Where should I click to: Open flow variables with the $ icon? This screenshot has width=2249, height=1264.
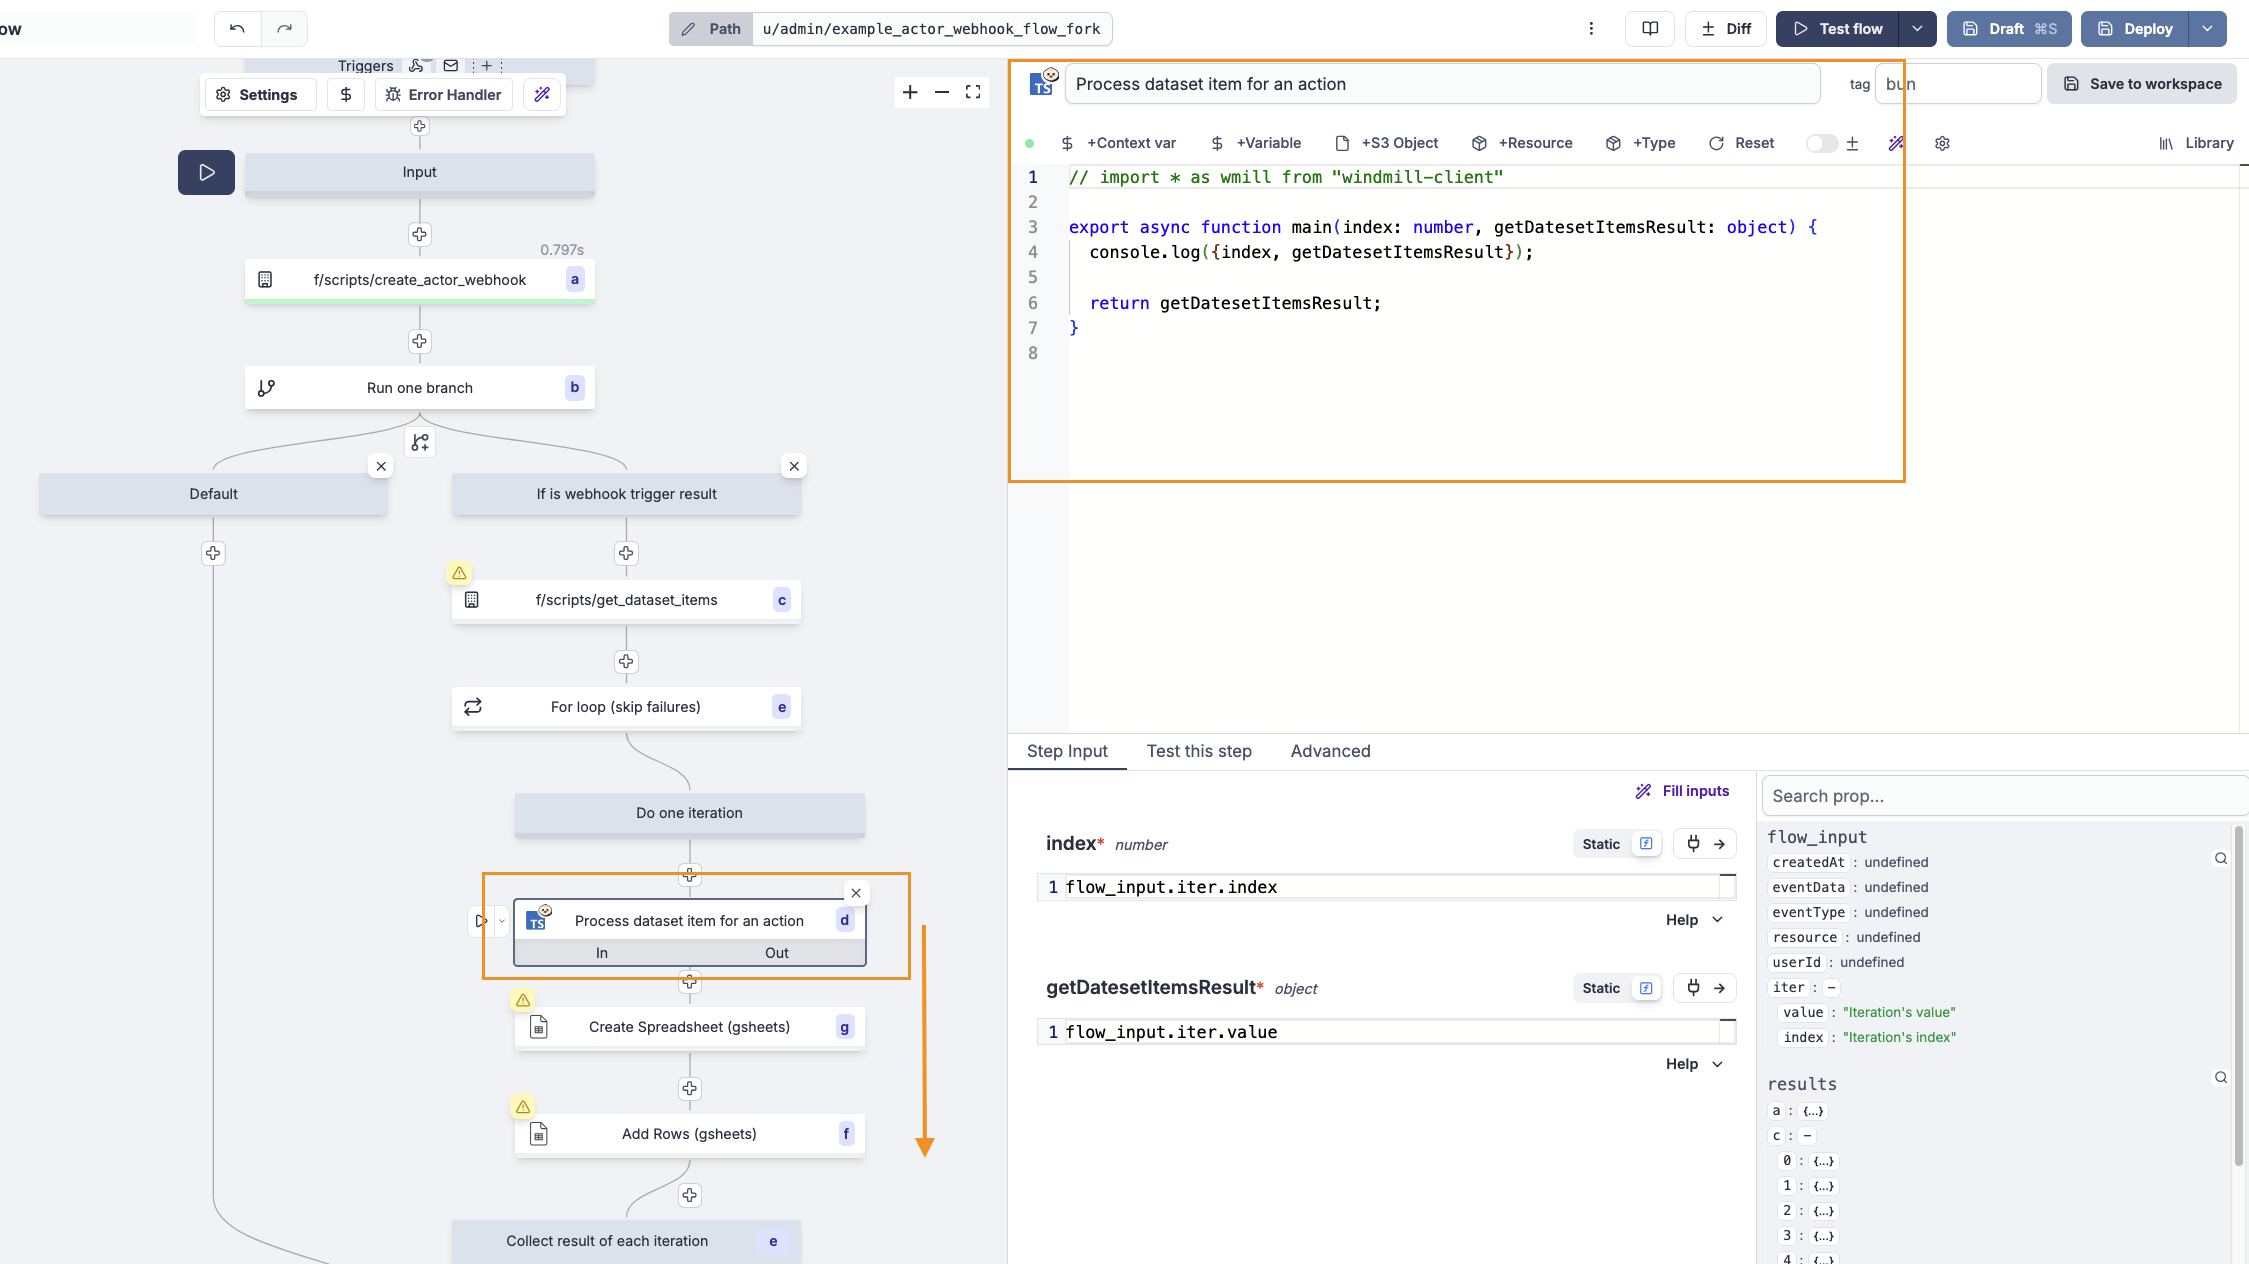coord(346,94)
